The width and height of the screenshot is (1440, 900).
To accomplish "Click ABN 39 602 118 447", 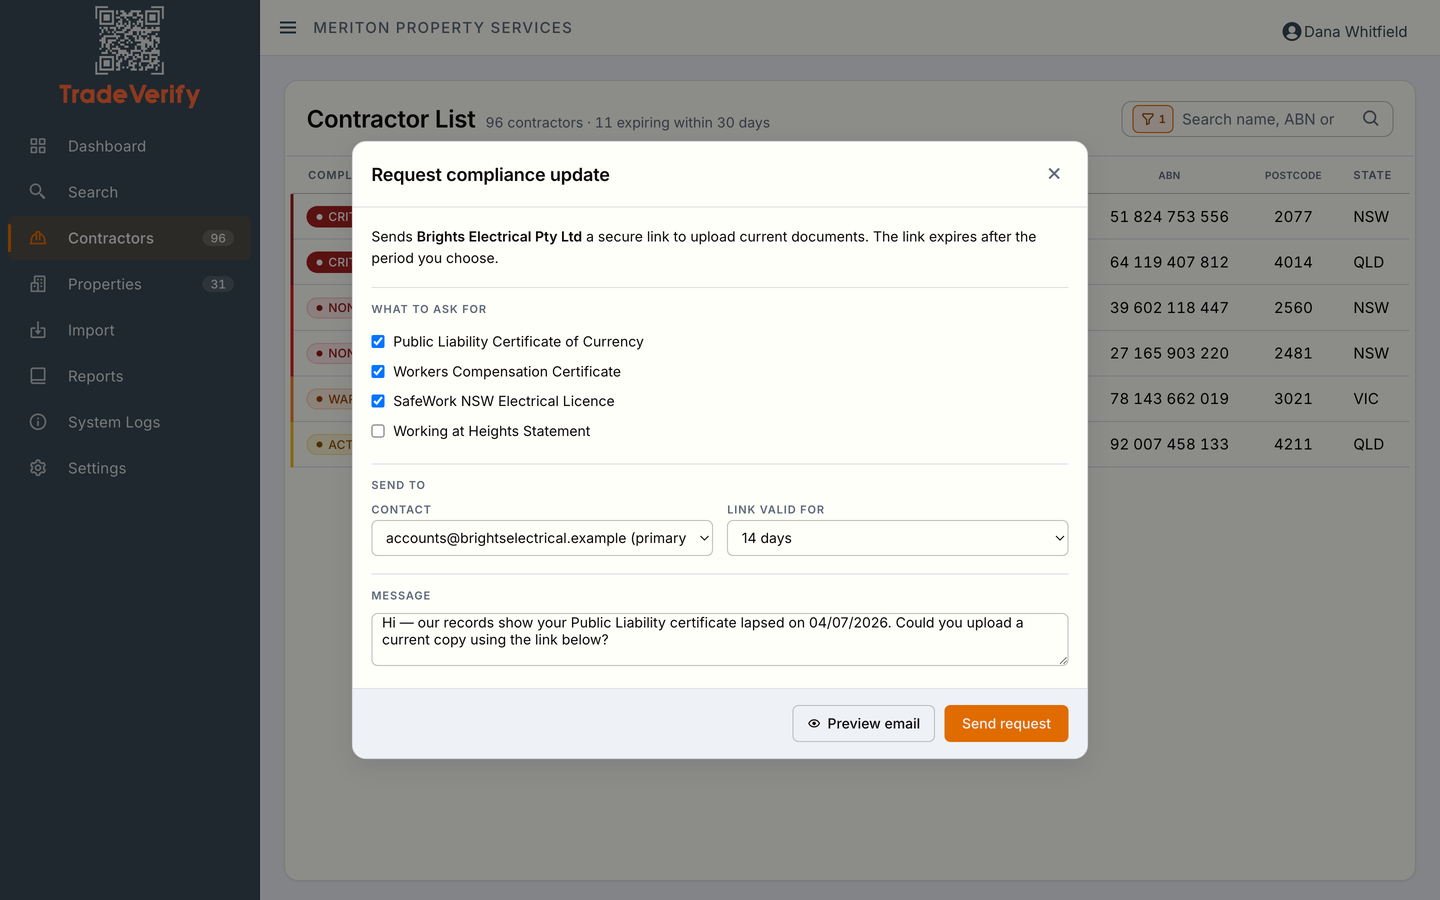I will pos(1169,308).
